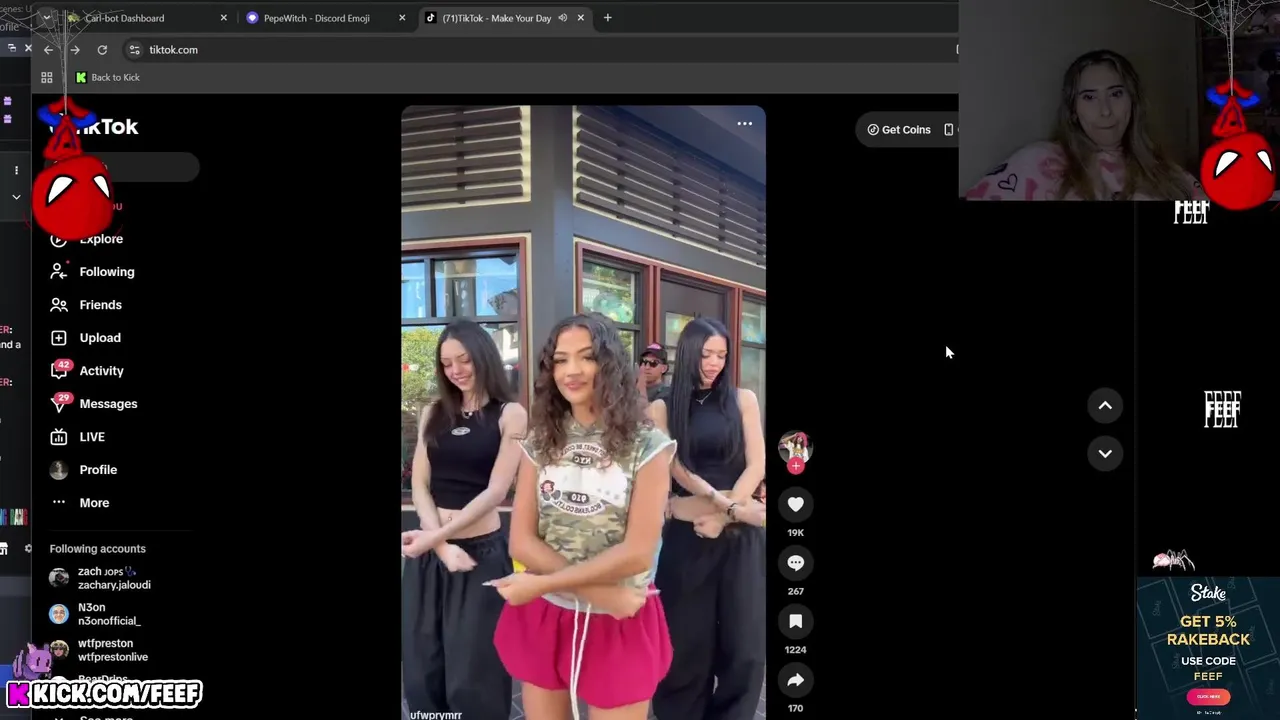Open Profile from TikTok sidebar
The width and height of the screenshot is (1280, 720).
click(x=98, y=470)
